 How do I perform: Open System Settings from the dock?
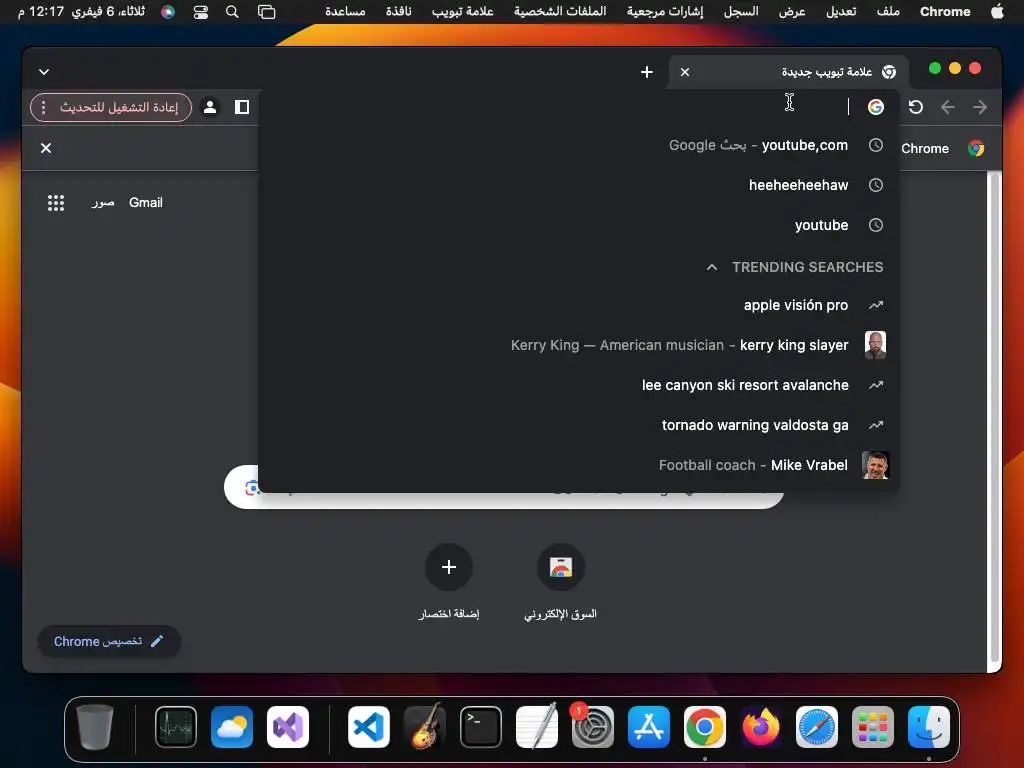(592, 727)
